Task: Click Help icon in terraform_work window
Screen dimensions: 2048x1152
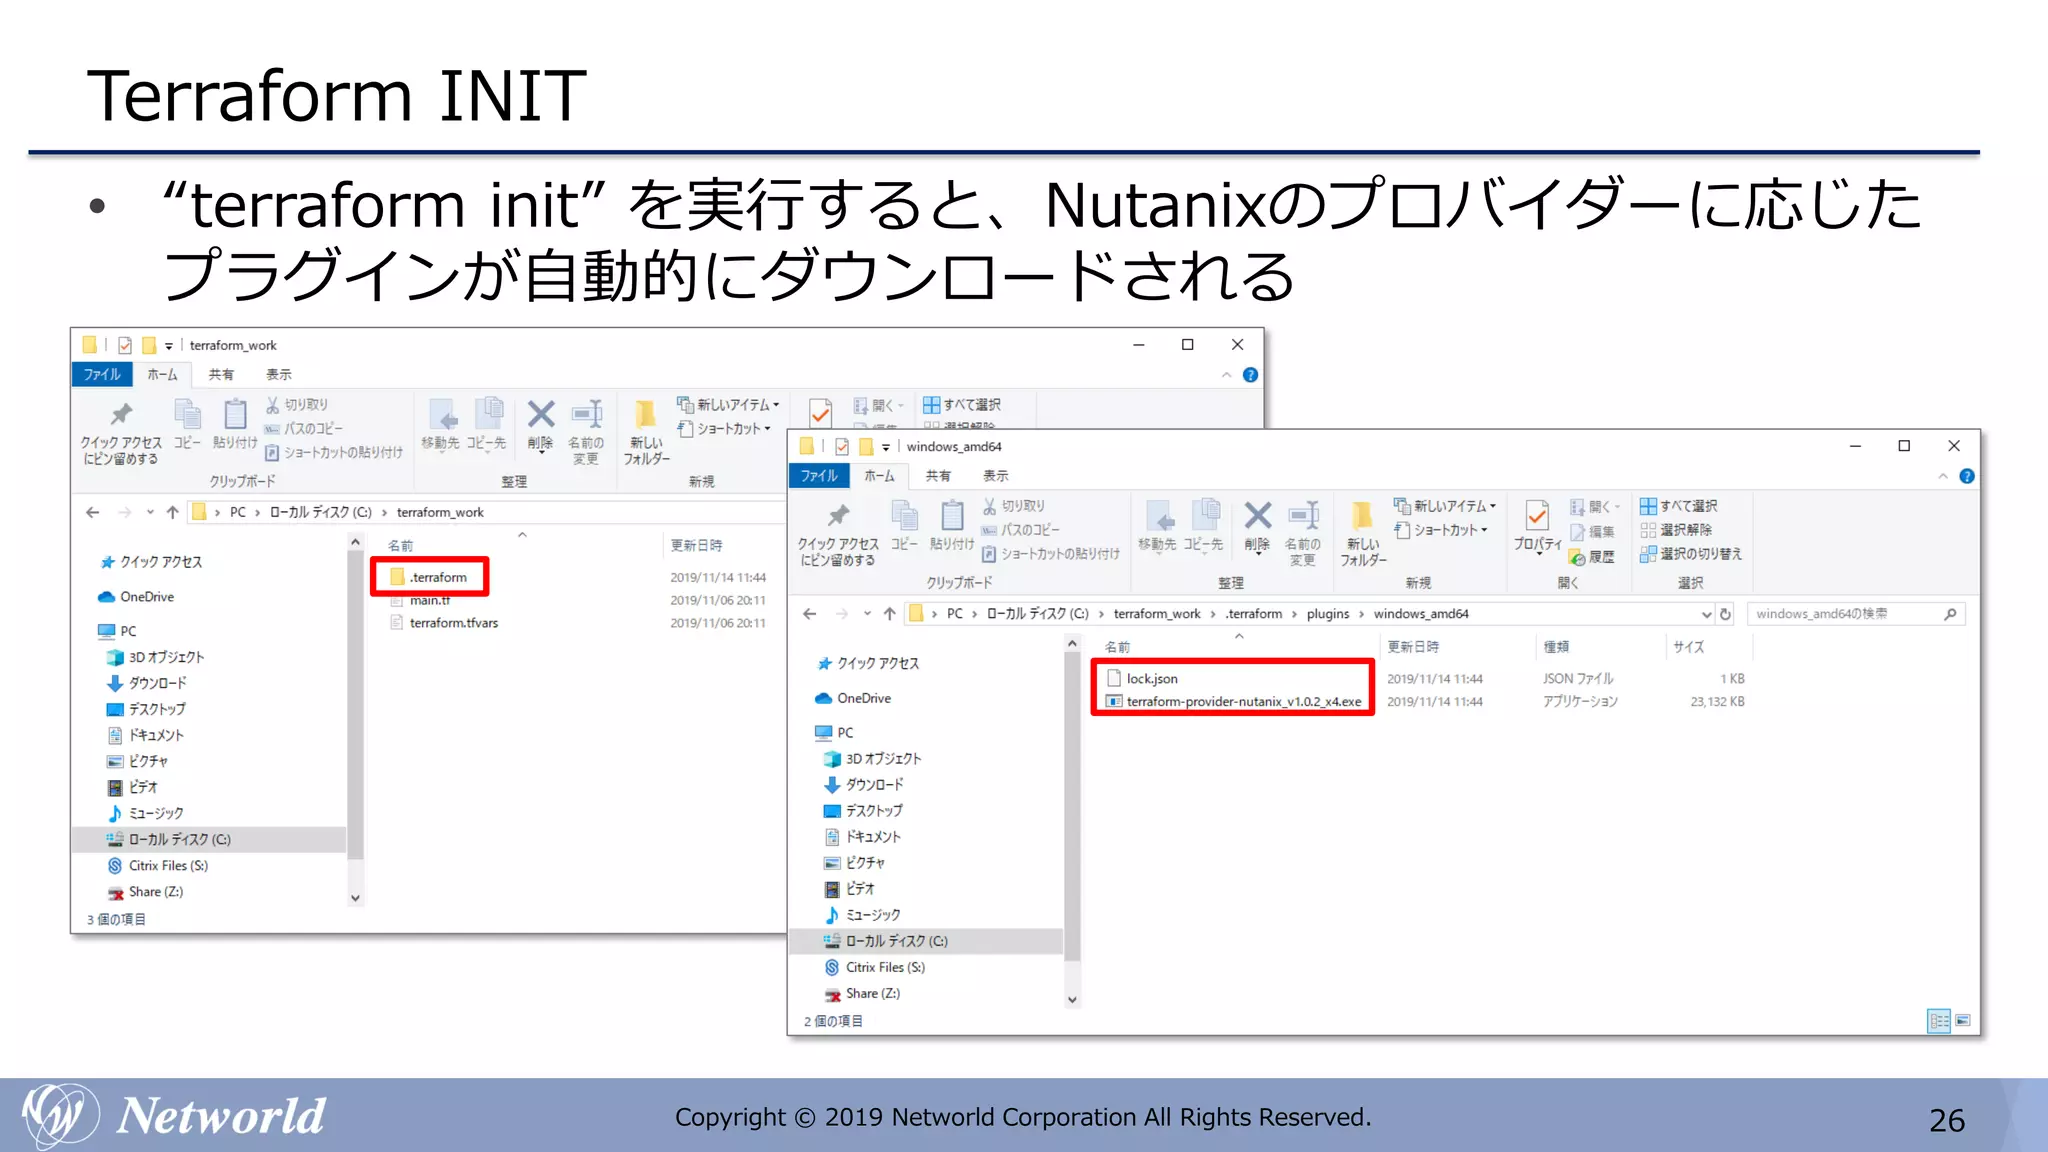Action: [1250, 375]
